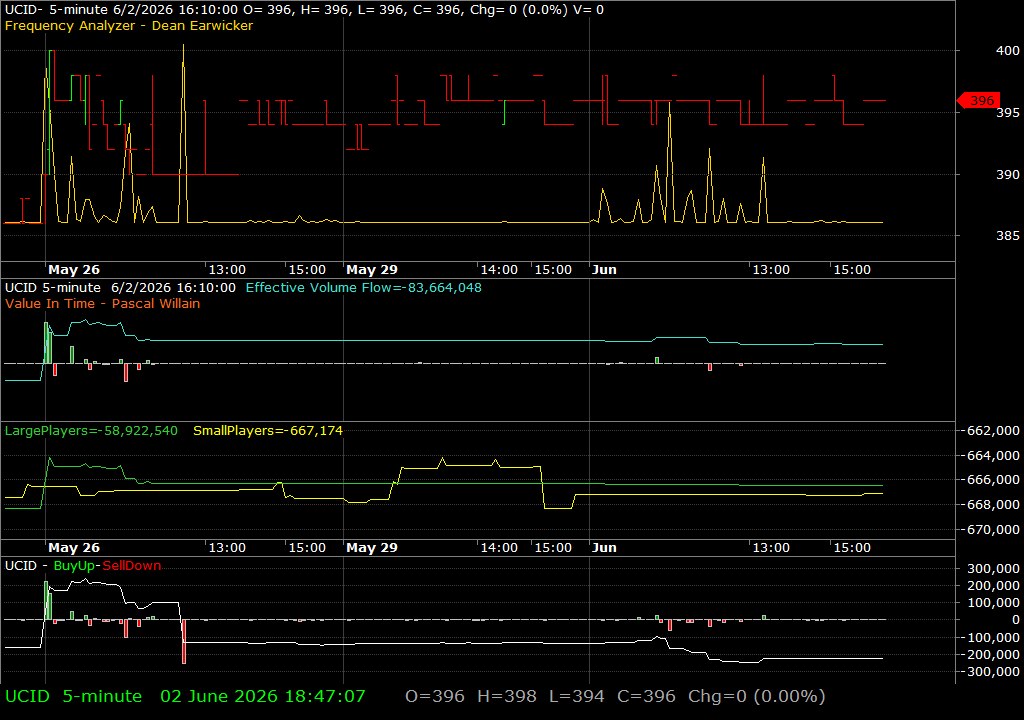Click the red 'SellDown' legend label
The height and width of the screenshot is (720, 1024).
pyautogui.click(x=131, y=566)
